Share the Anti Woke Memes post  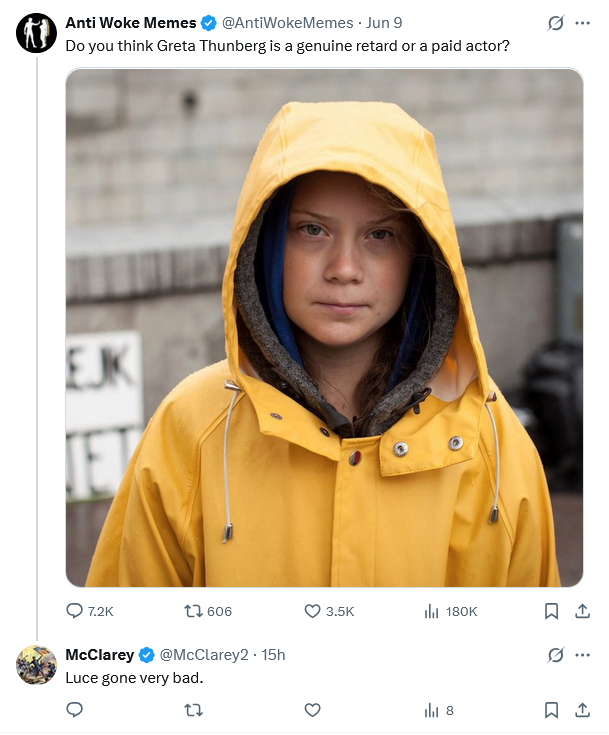[x=582, y=611]
